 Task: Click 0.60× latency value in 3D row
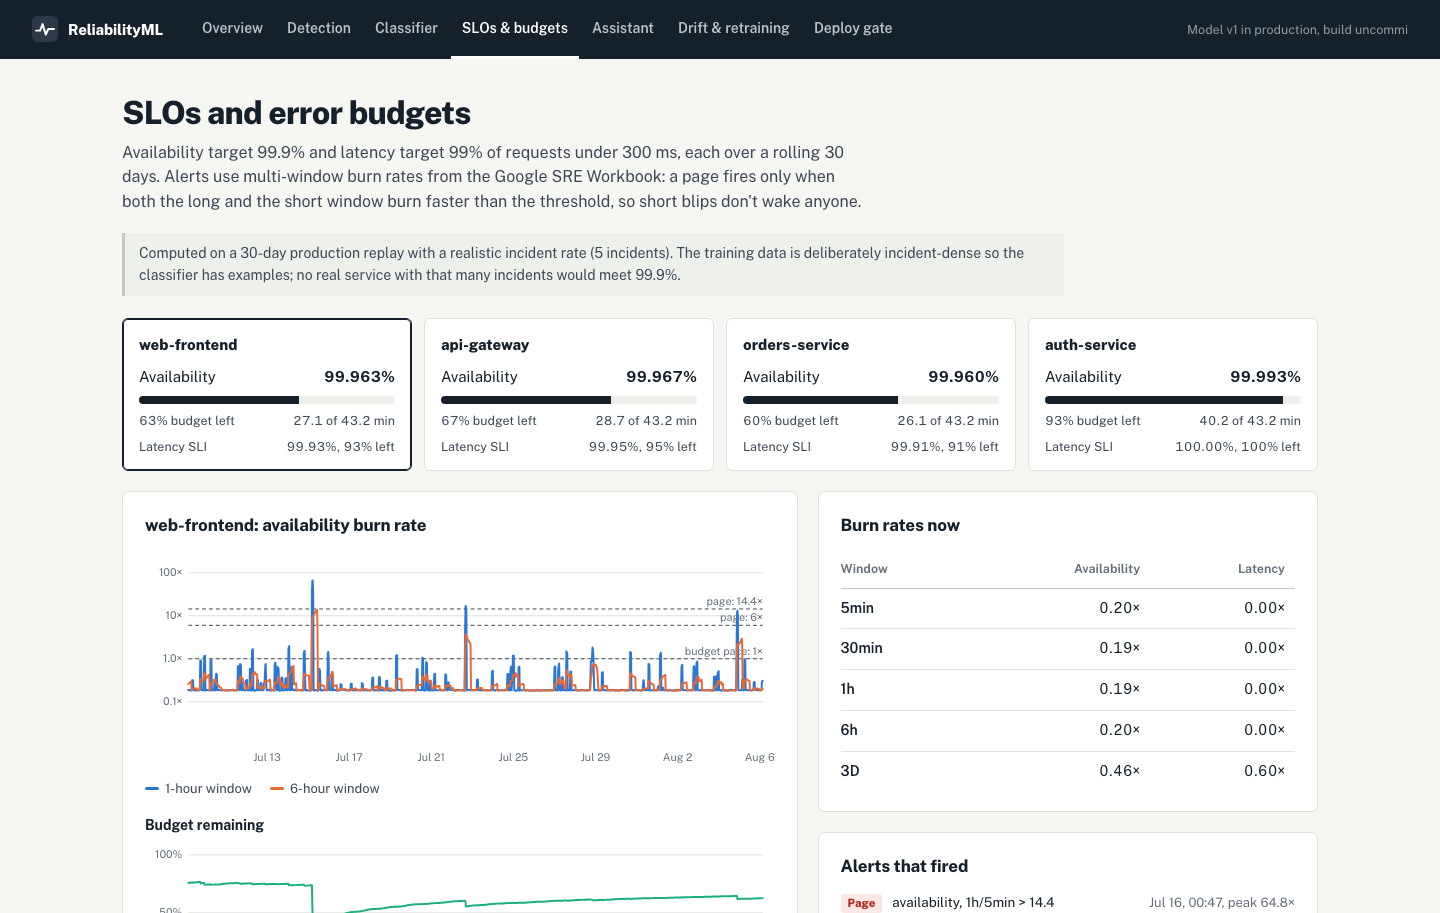click(x=1264, y=771)
